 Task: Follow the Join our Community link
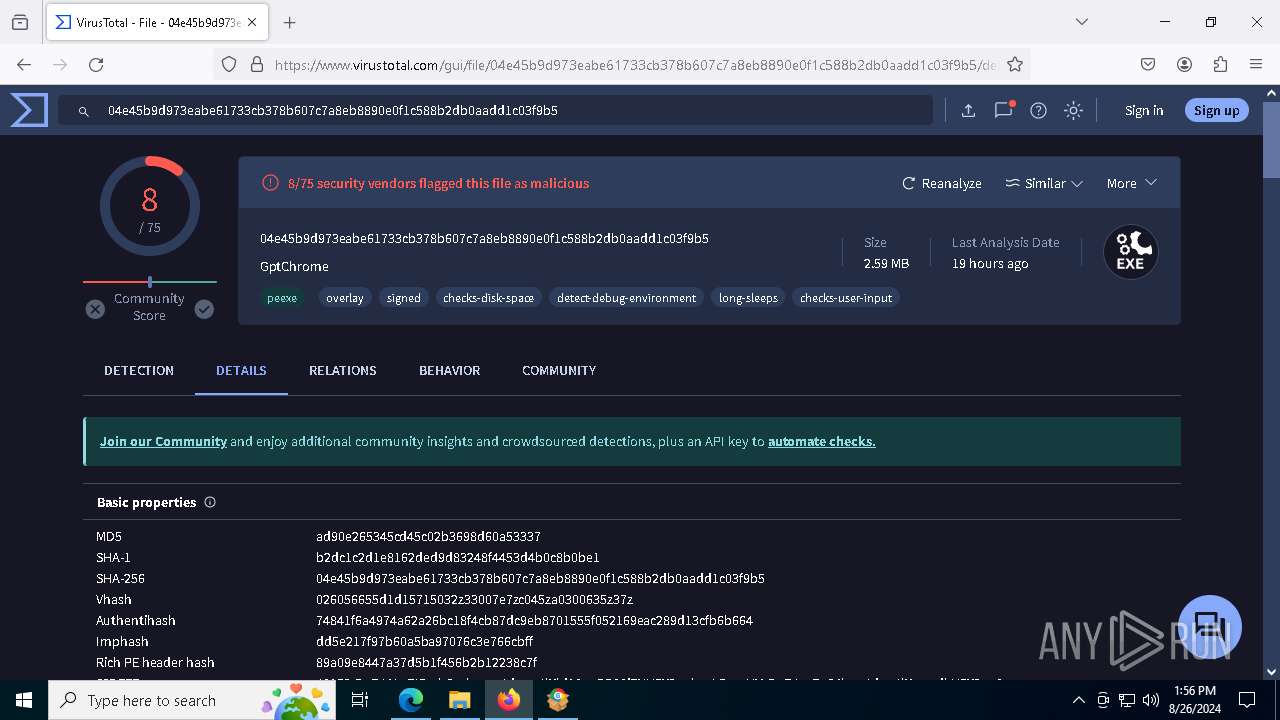[x=163, y=441]
